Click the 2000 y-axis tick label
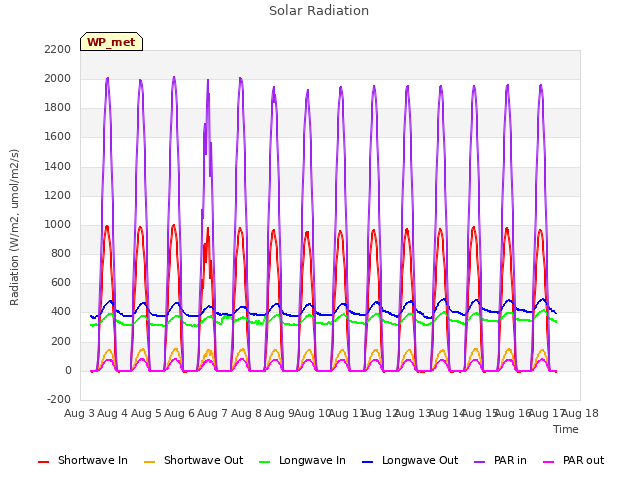640x480 pixels. pos(58,78)
